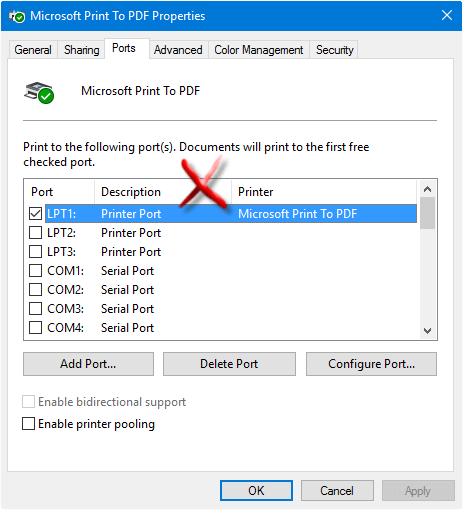
Task: Open the Security tab
Action: coord(334,50)
